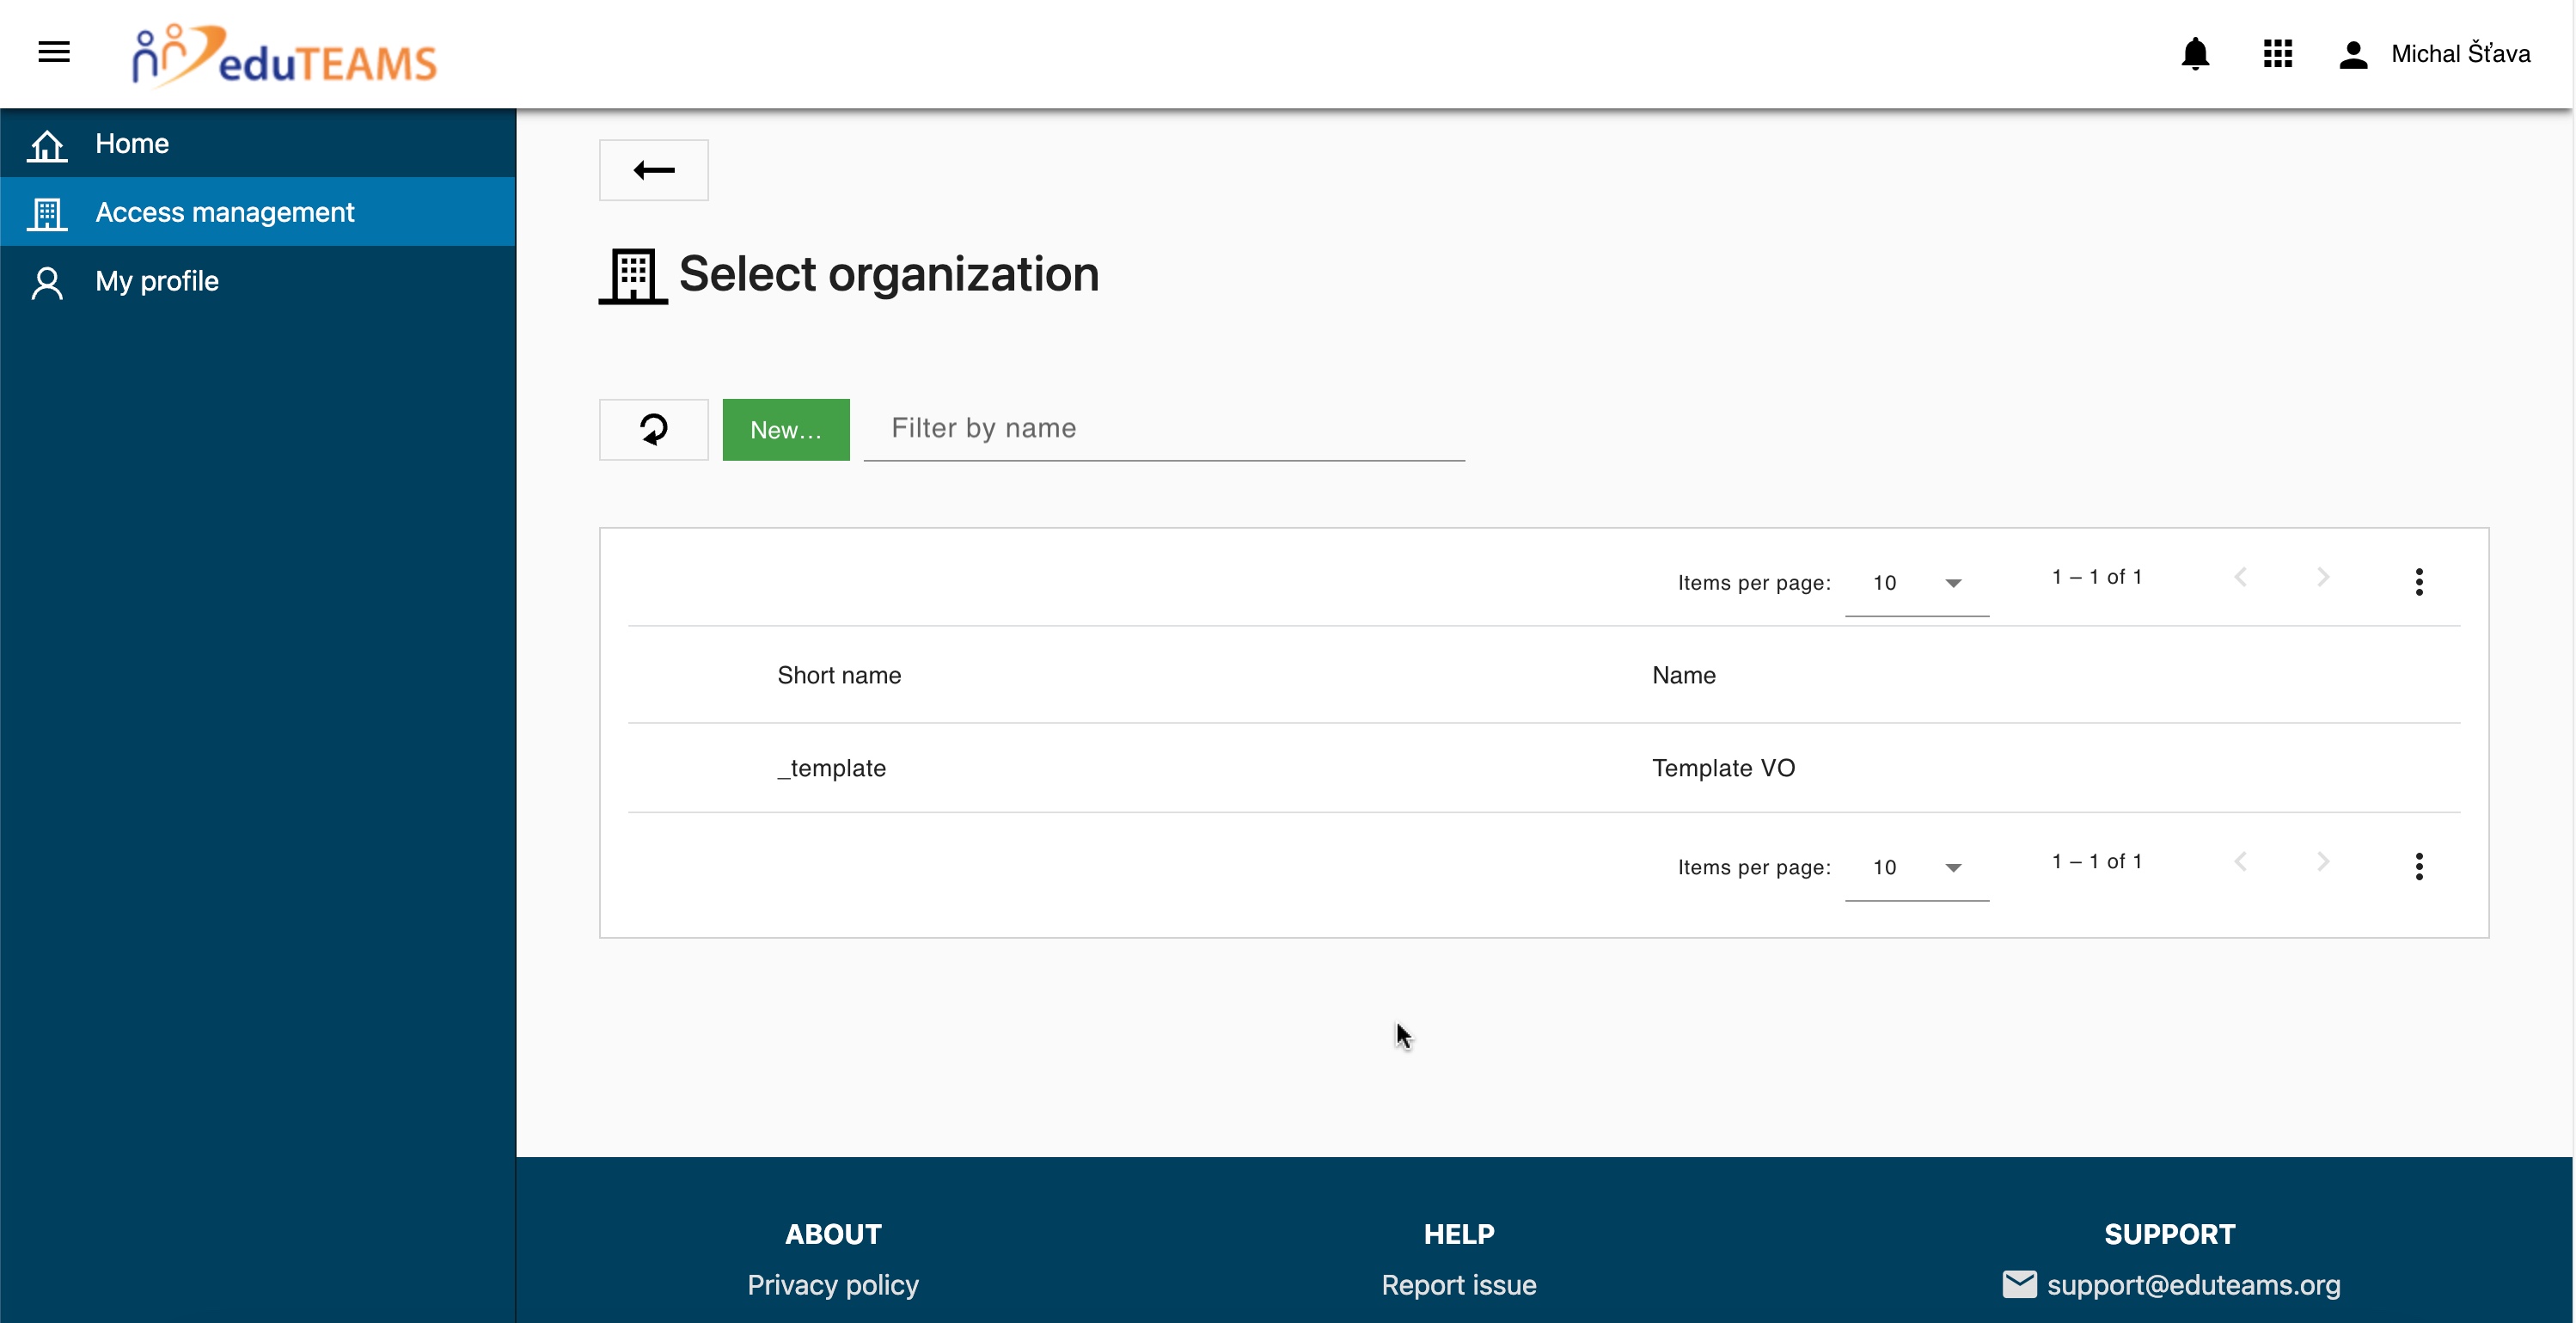Click the Home house icon
This screenshot has height=1323, width=2576.
pyautogui.click(x=47, y=145)
